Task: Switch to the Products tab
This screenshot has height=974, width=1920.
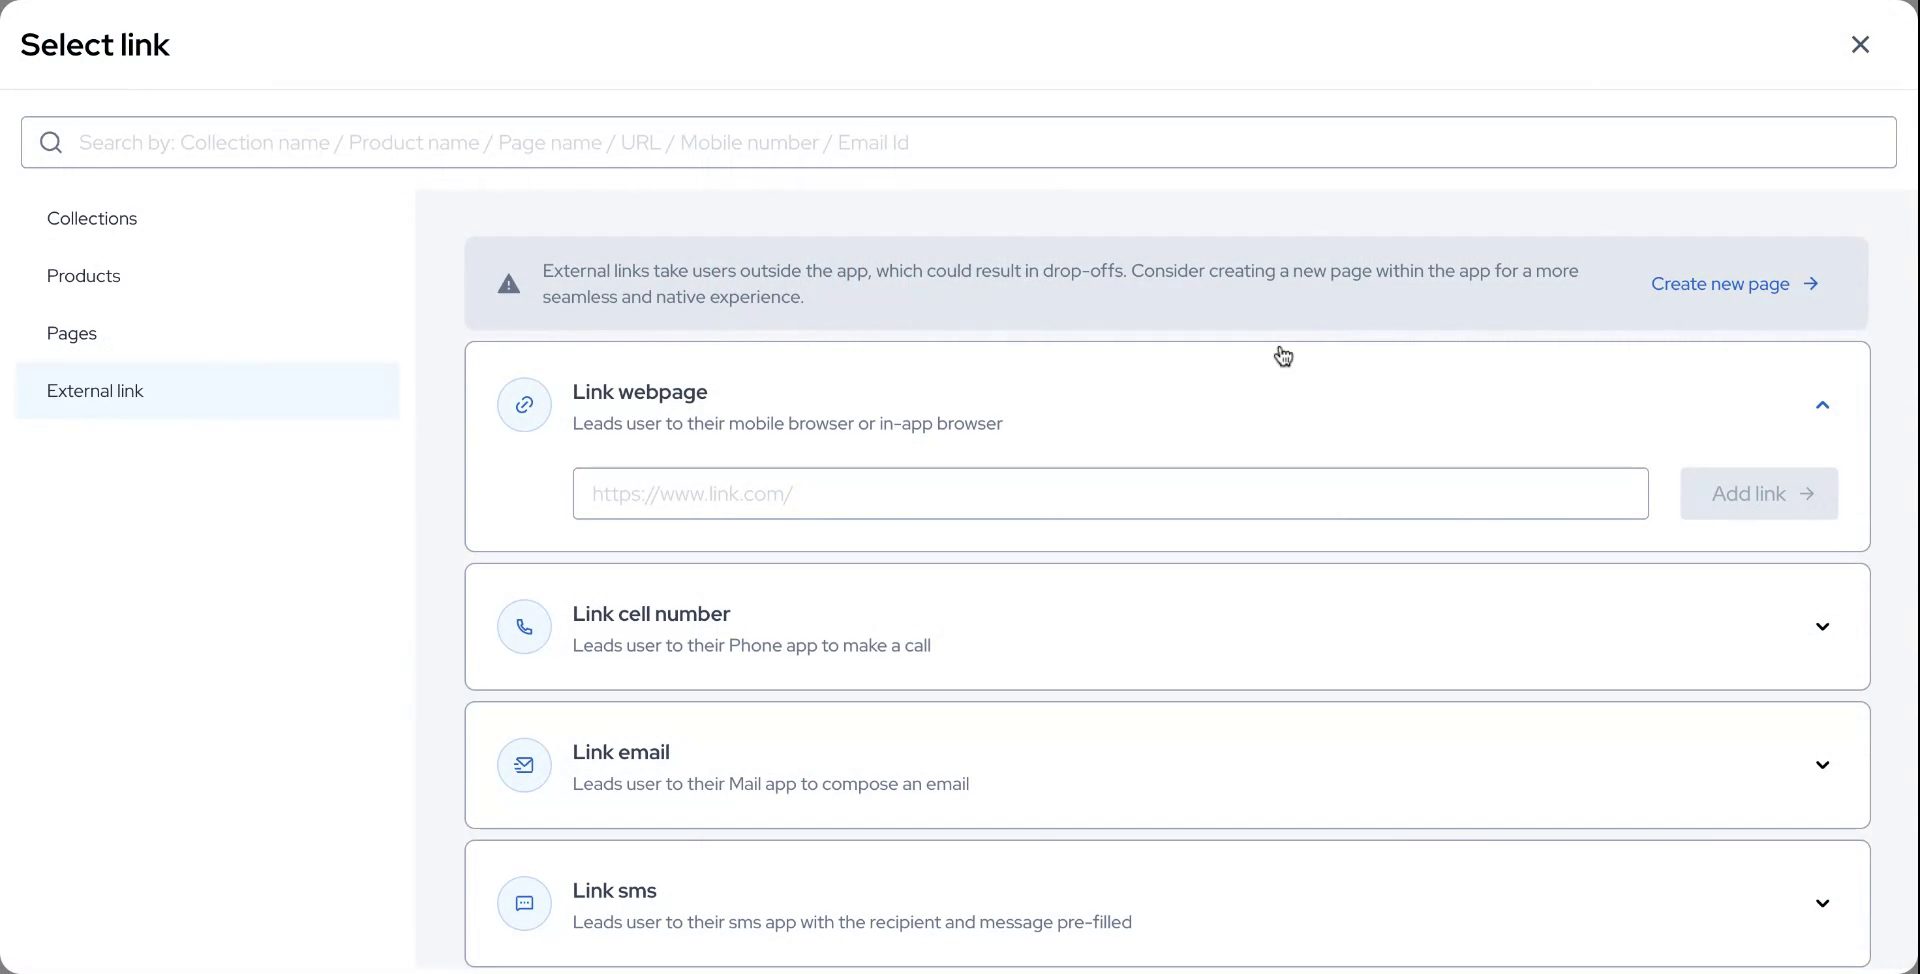Action: click(x=84, y=276)
